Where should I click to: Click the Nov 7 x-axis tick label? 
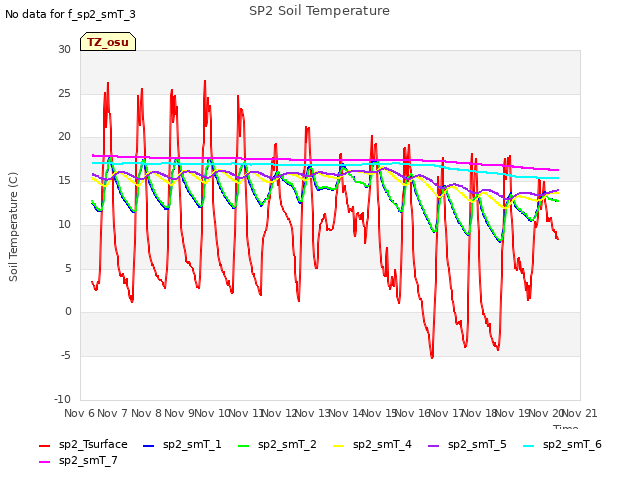[113, 413]
